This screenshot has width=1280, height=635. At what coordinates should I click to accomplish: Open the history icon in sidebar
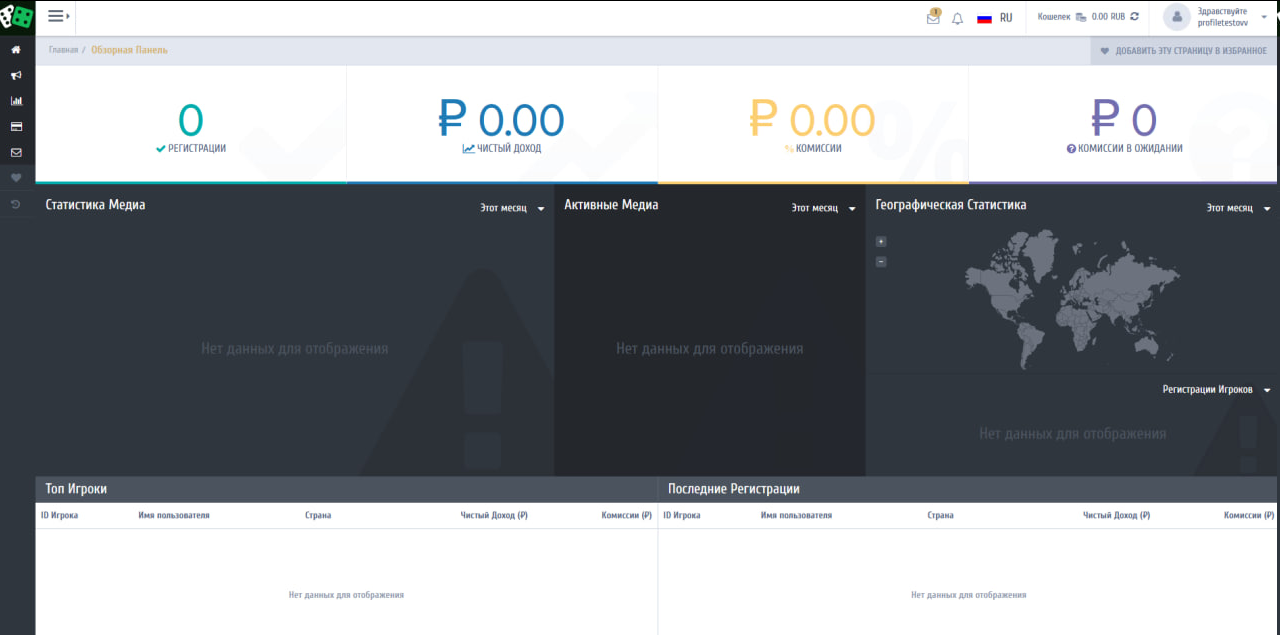(x=16, y=204)
